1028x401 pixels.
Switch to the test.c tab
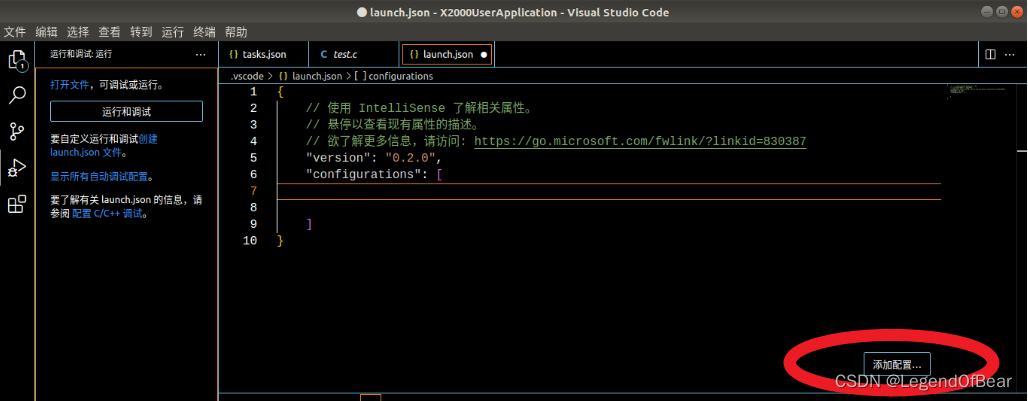click(353, 54)
